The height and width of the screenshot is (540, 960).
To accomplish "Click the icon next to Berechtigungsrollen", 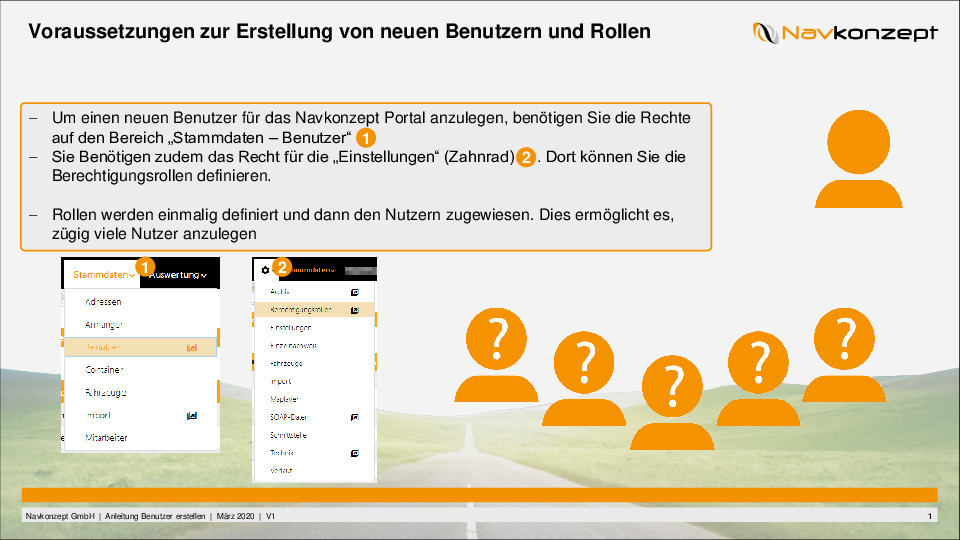I will coord(354,310).
